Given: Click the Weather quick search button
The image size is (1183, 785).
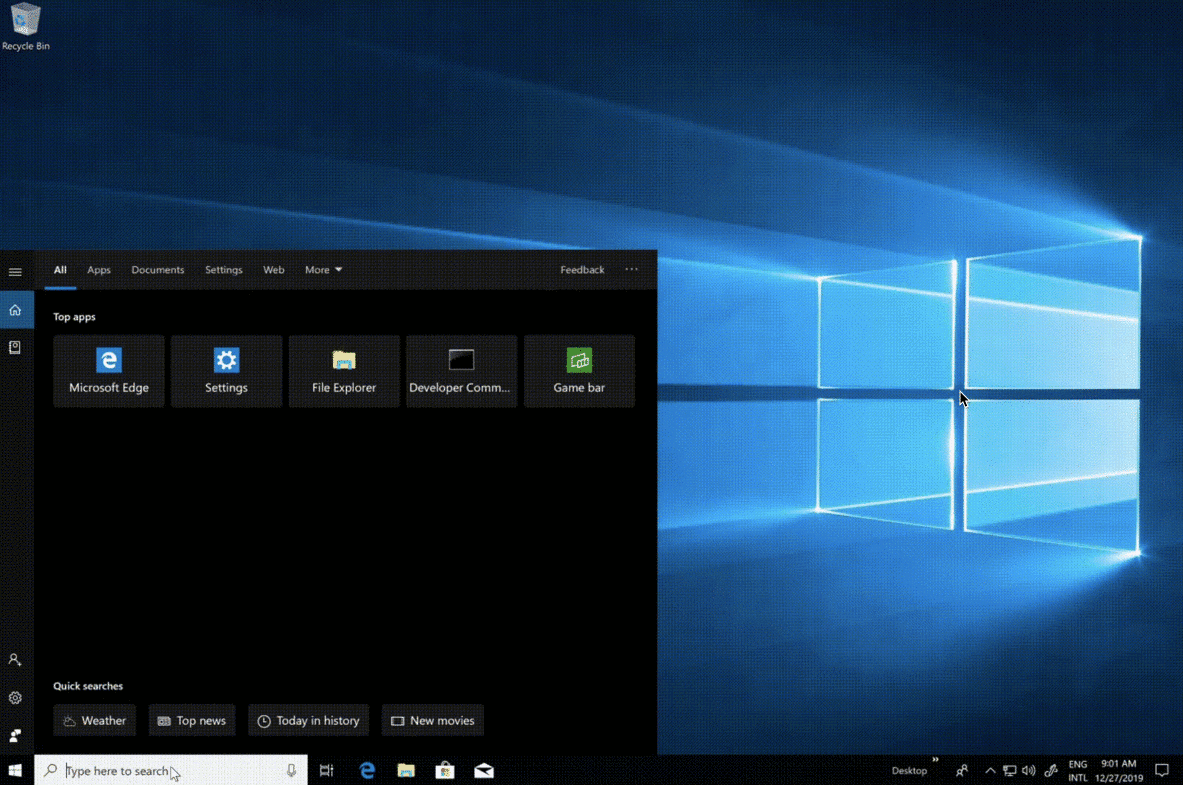Looking at the screenshot, I should coord(95,721).
